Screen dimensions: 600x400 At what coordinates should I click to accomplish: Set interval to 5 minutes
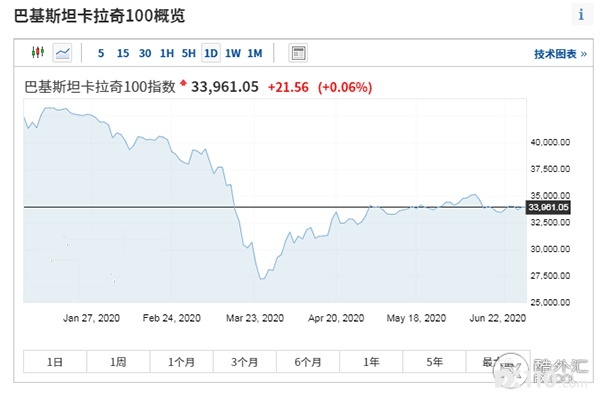[101, 53]
